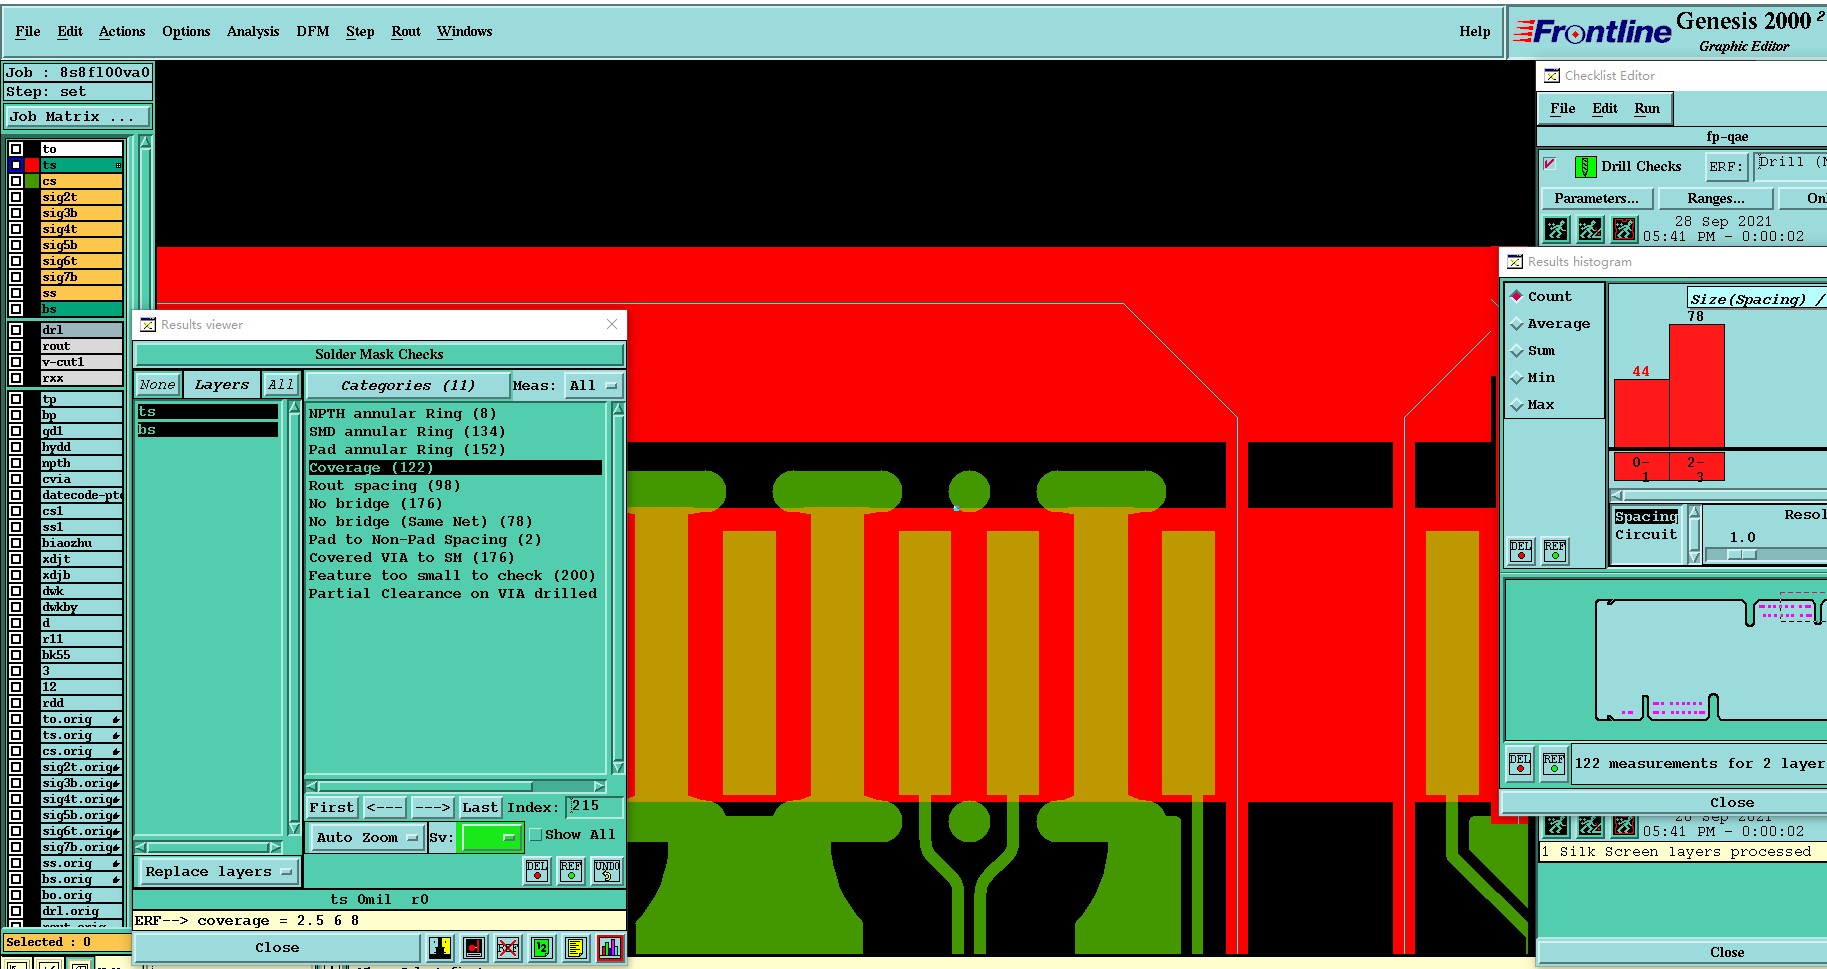Click the Last result button
The image size is (1827, 969).
pos(480,807)
